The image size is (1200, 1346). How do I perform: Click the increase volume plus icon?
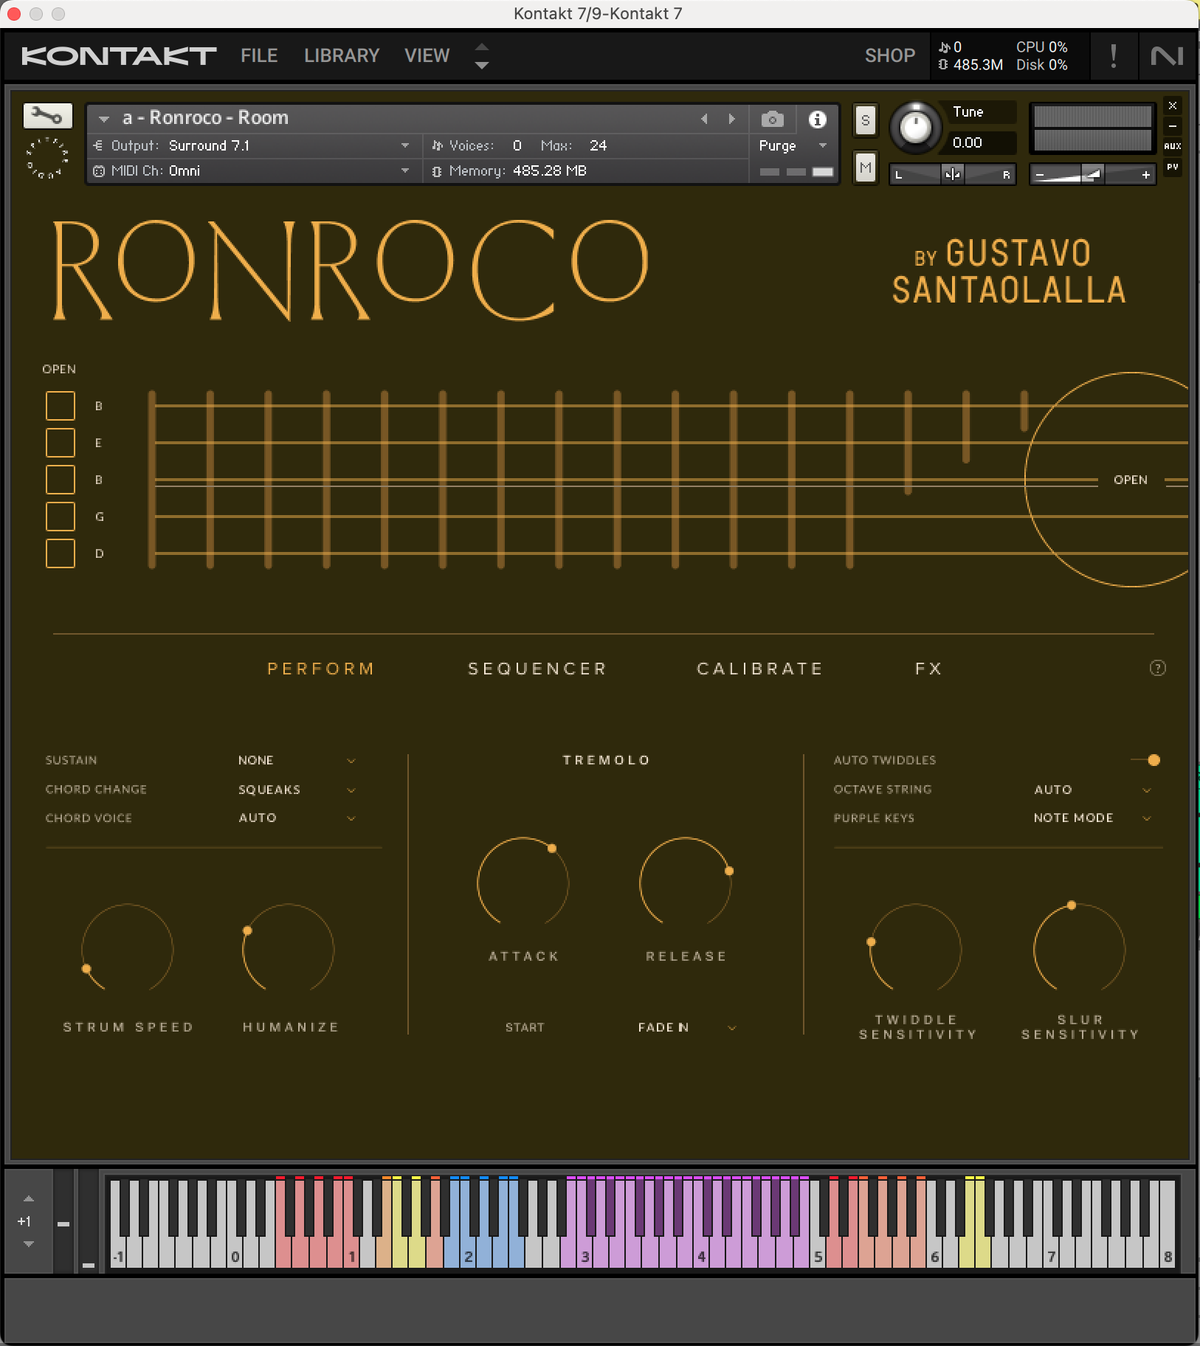pyautogui.click(x=1146, y=175)
